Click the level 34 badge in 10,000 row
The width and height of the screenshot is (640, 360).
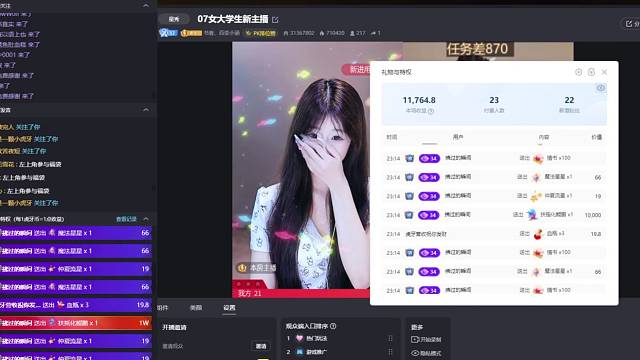point(429,215)
